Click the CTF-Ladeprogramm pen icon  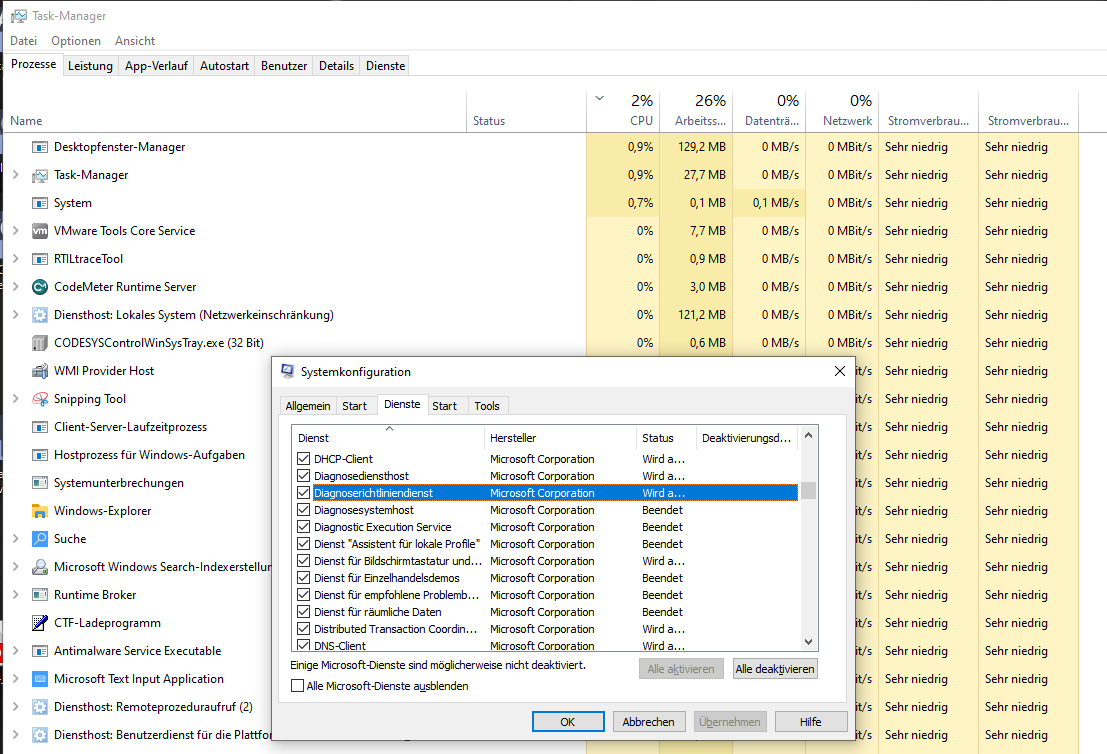(x=40, y=623)
